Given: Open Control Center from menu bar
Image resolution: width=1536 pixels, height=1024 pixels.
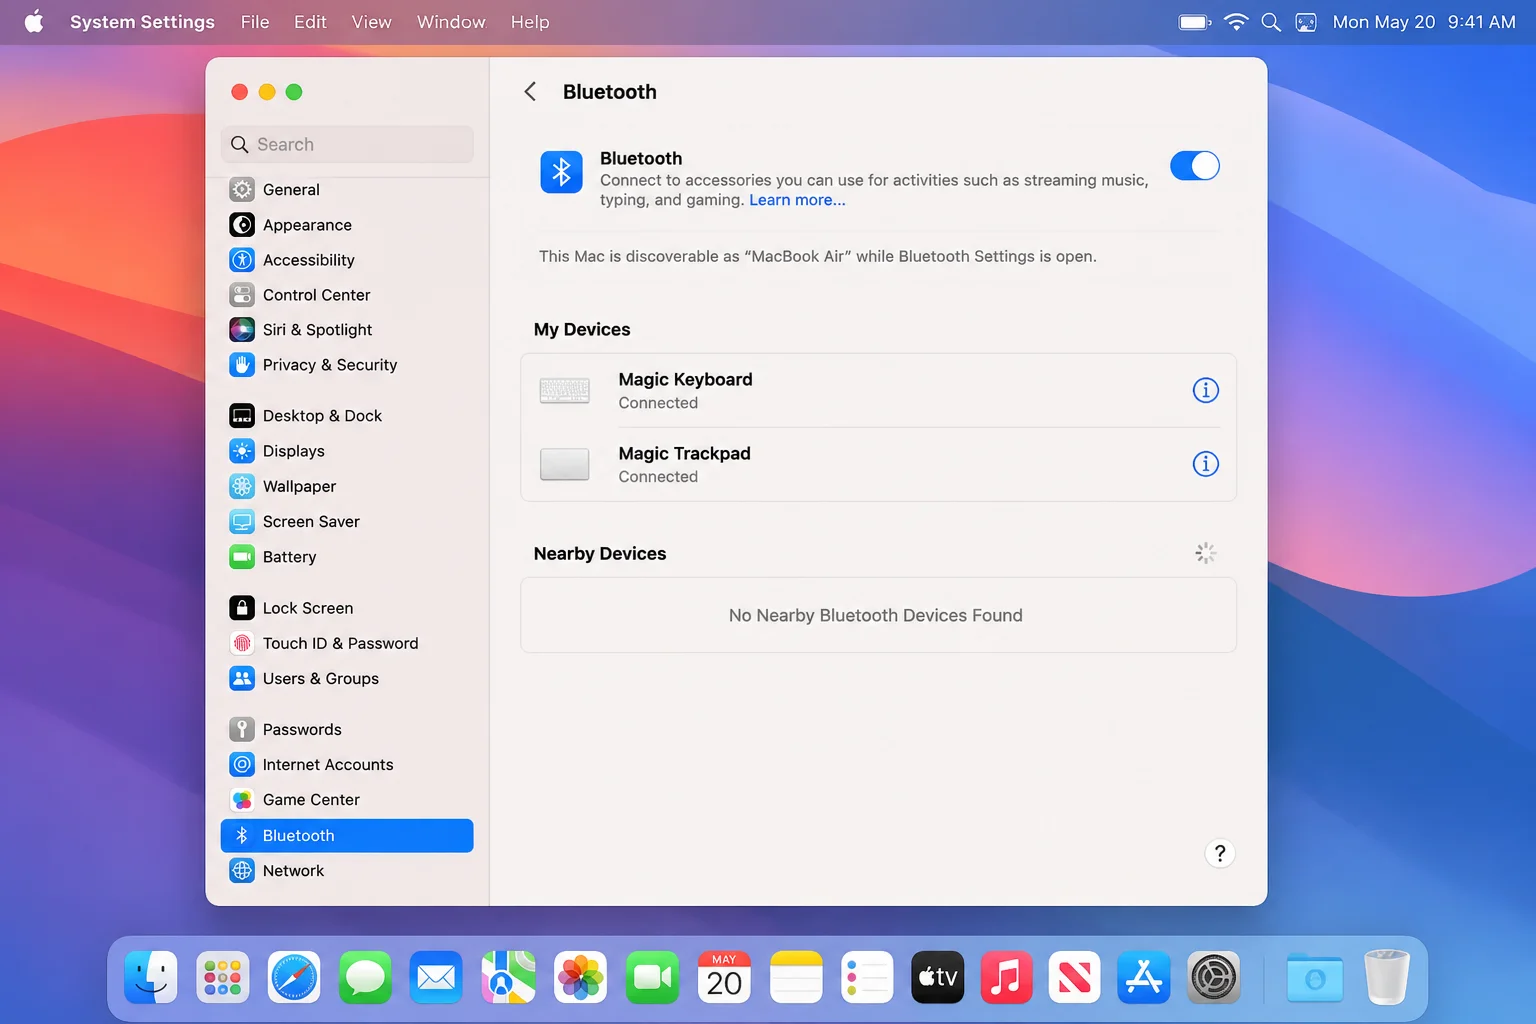Looking at the screenshot, I should tap(1306, 22).
